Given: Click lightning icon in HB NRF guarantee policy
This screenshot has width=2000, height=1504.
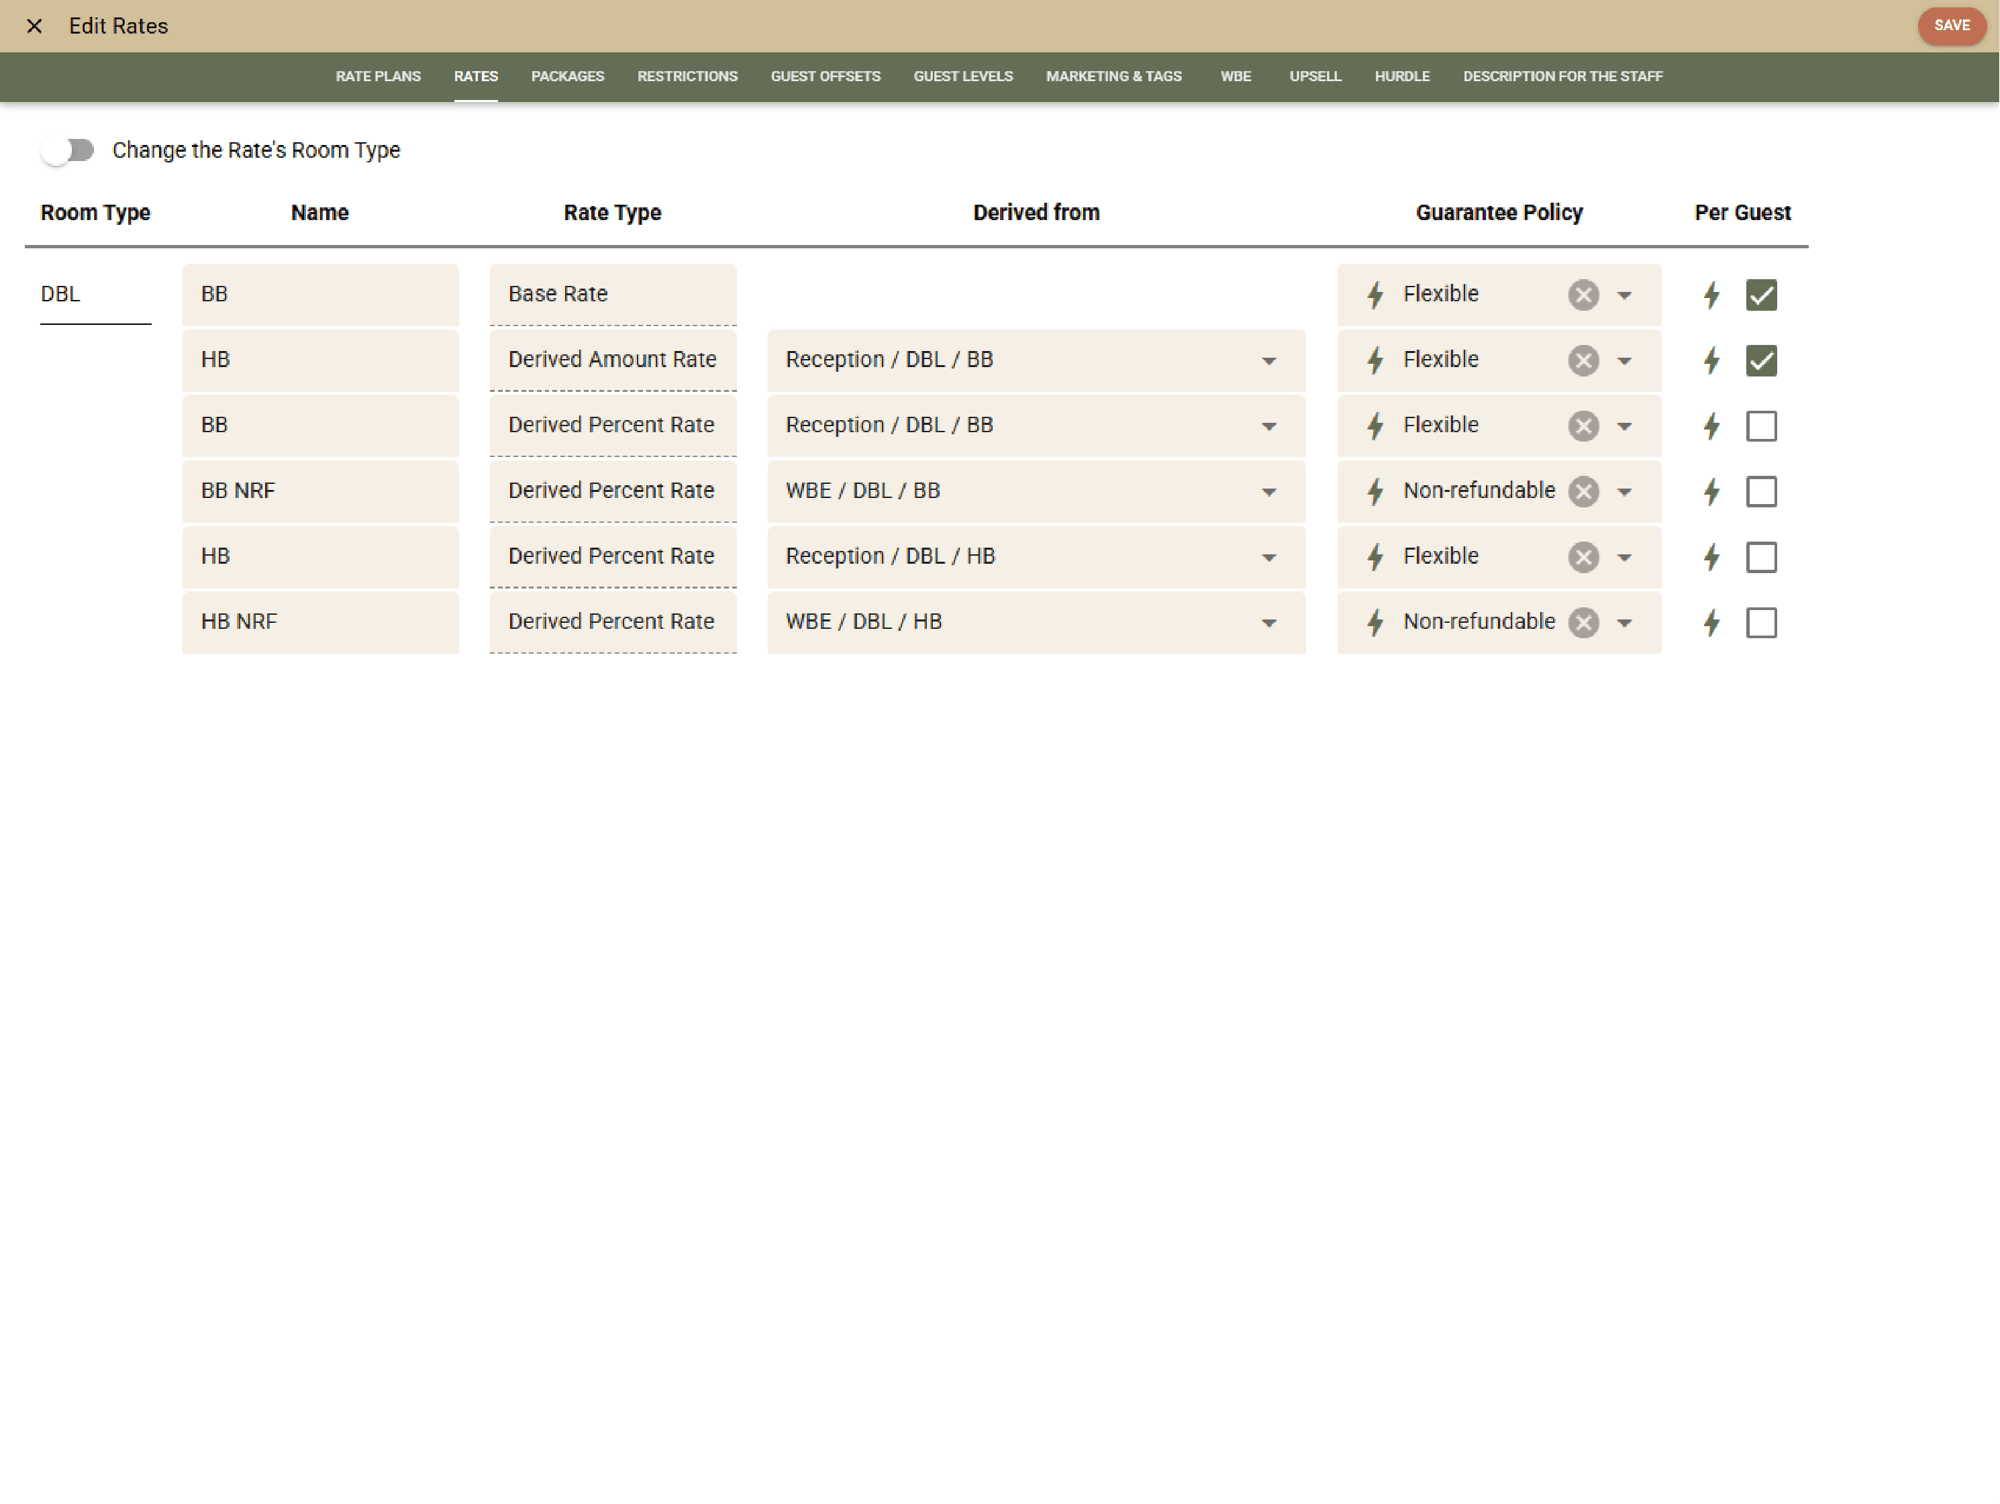Looking at the screenshot, I should click(1375, 622).
